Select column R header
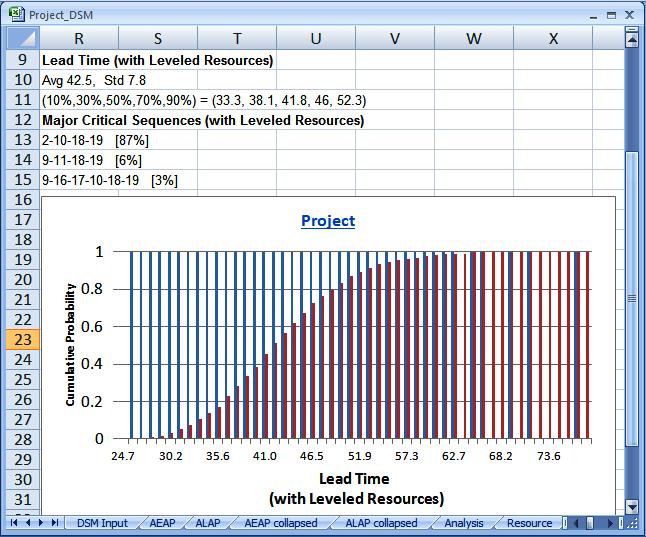Viewport: 646px width, 537px height. tap(79, 38)
